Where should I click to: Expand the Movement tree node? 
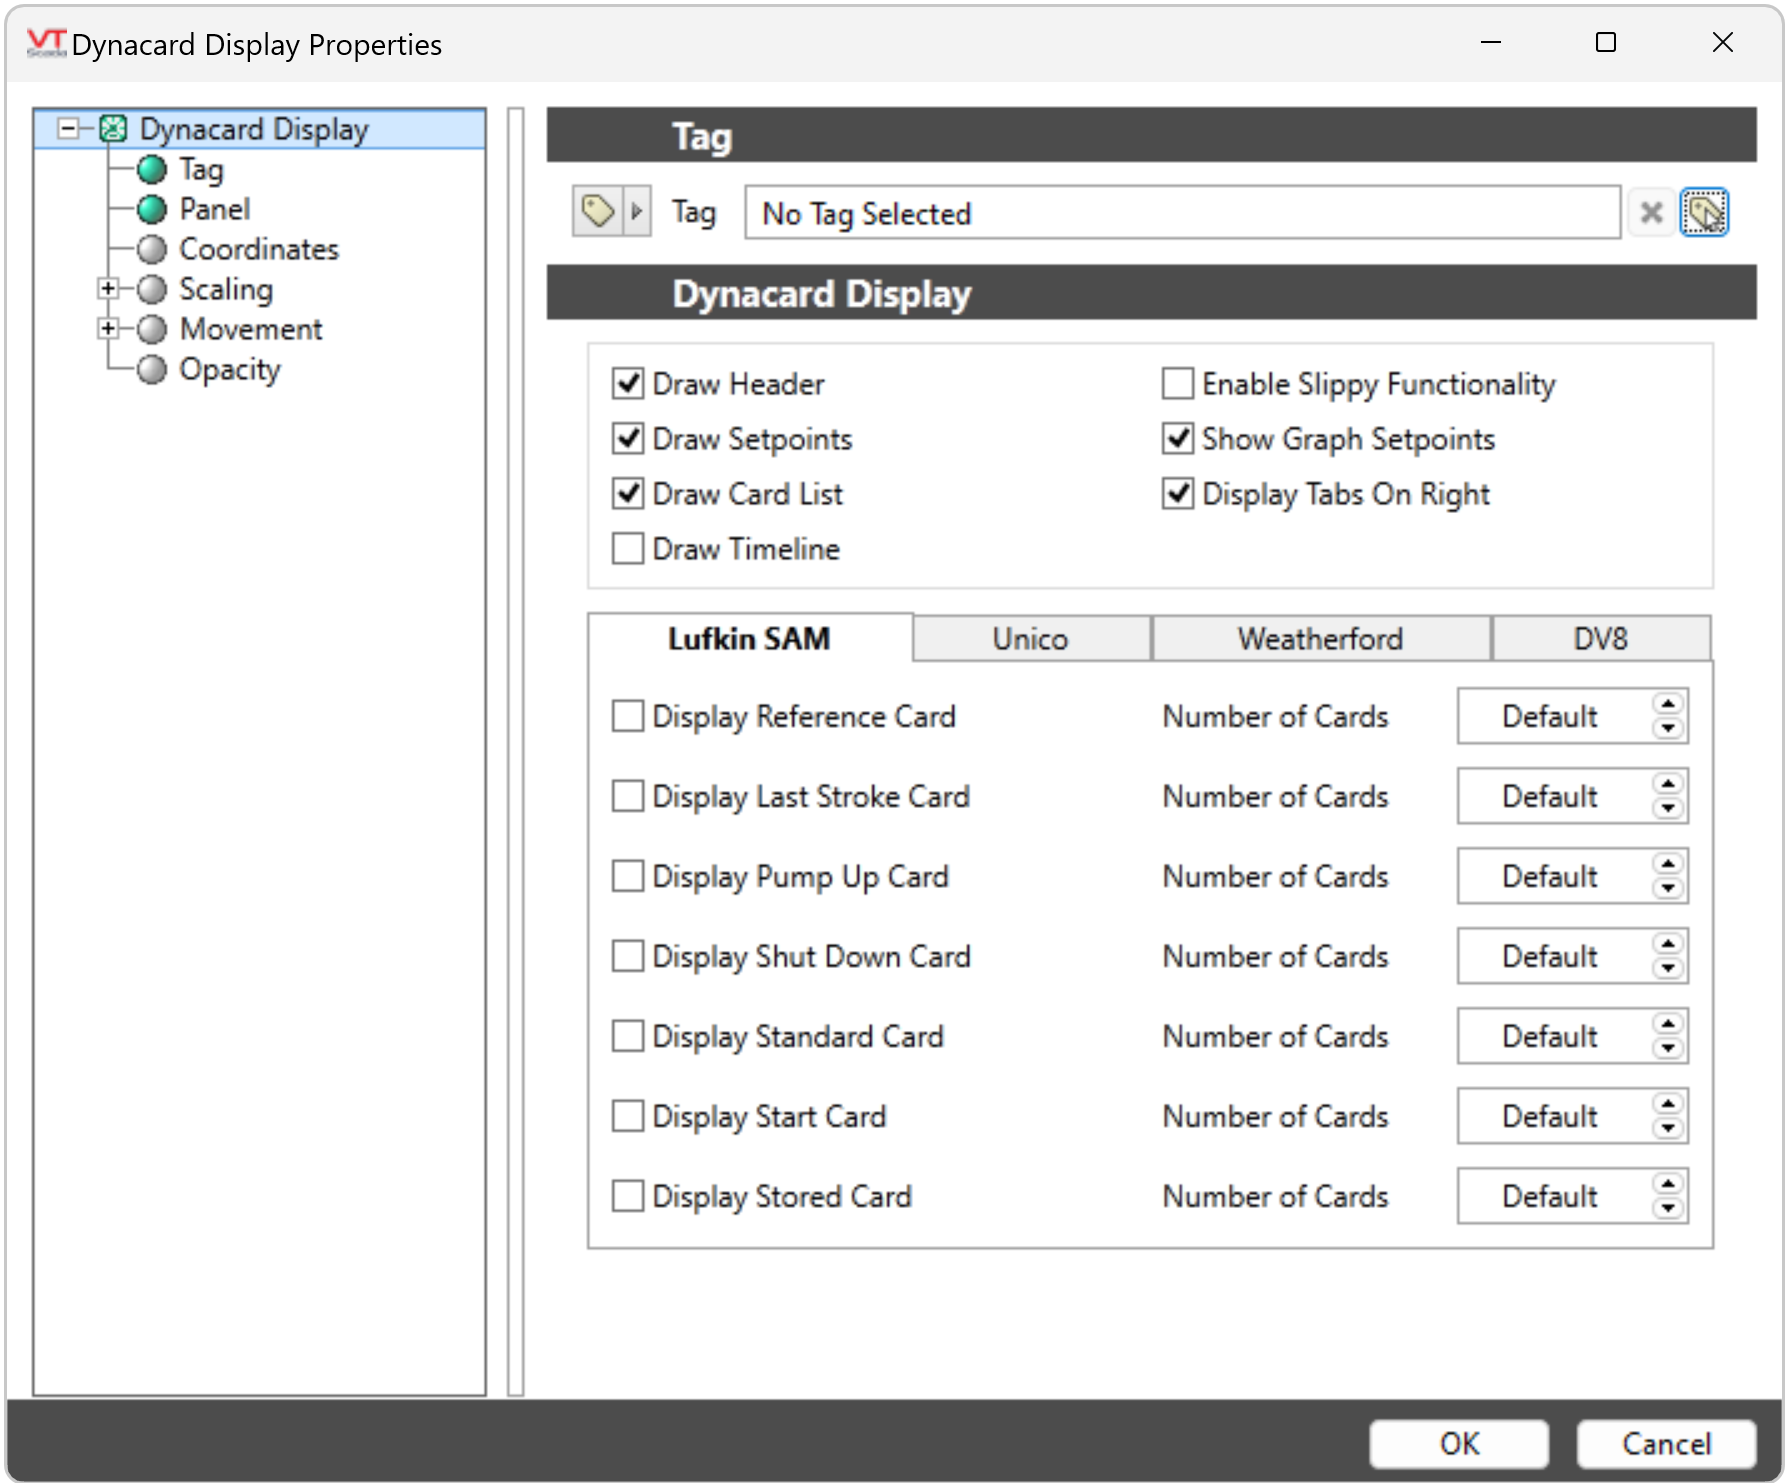click(x=108, y=329)
